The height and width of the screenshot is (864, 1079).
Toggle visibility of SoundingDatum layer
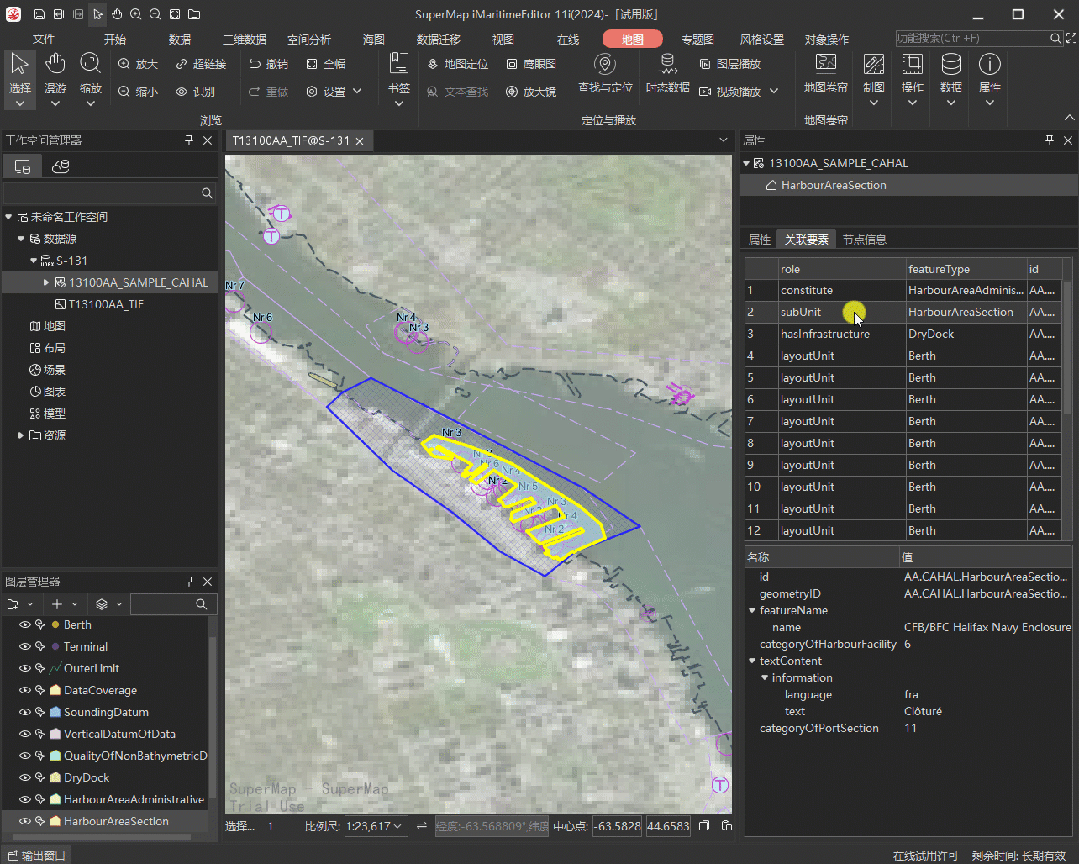pos(25,712)
